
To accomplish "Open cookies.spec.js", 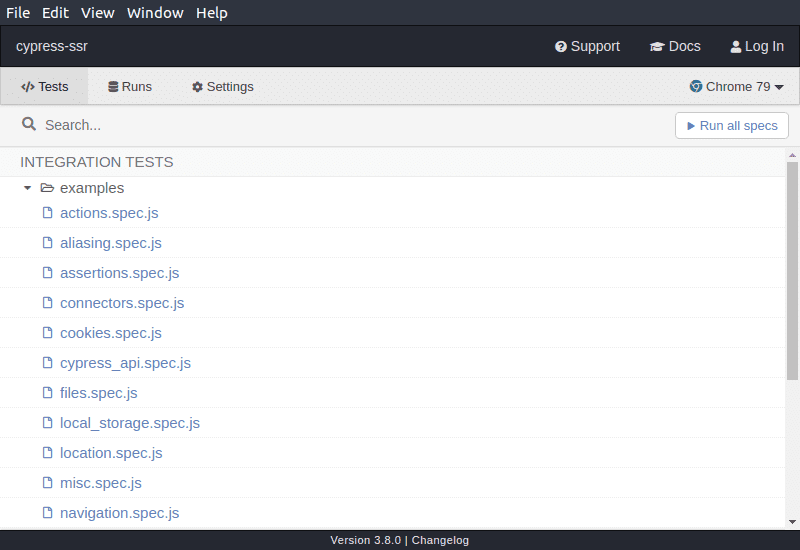I will (111, 333).
